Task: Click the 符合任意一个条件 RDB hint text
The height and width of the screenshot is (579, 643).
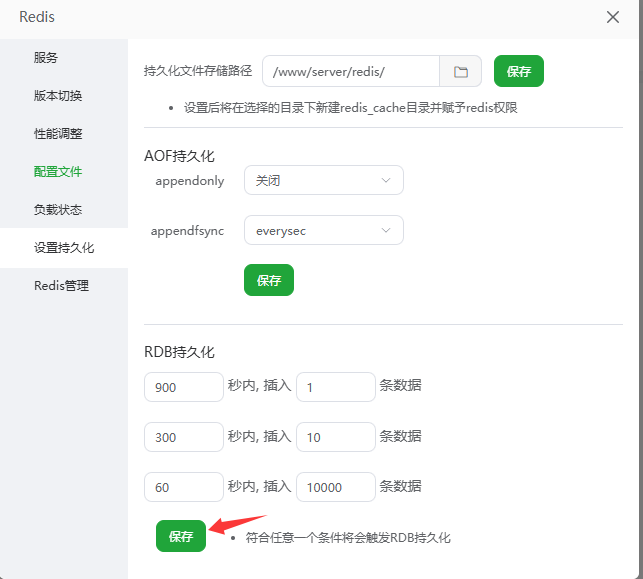Action: [348, 538]
